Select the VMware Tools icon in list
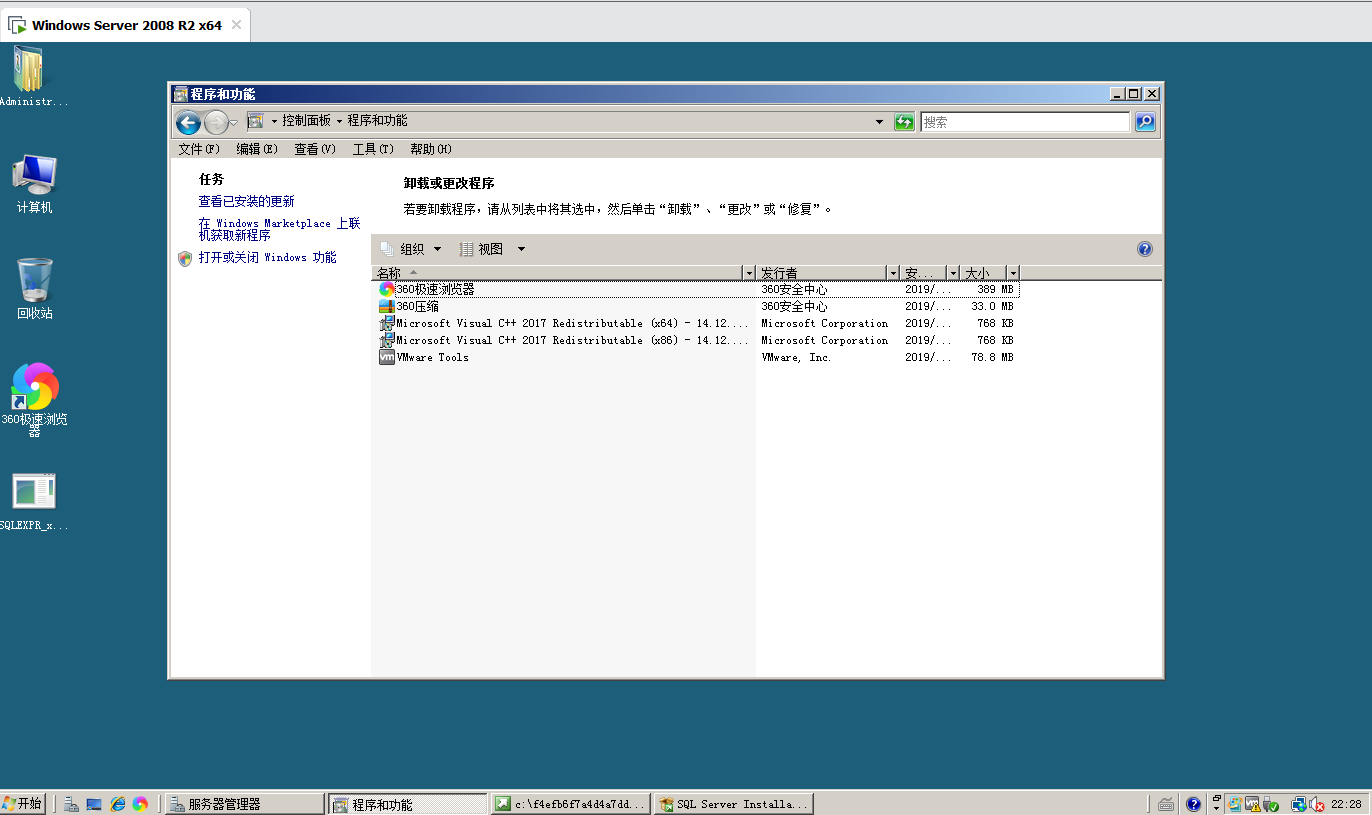Screen dimensions: 1372x815 coord(387,357)
